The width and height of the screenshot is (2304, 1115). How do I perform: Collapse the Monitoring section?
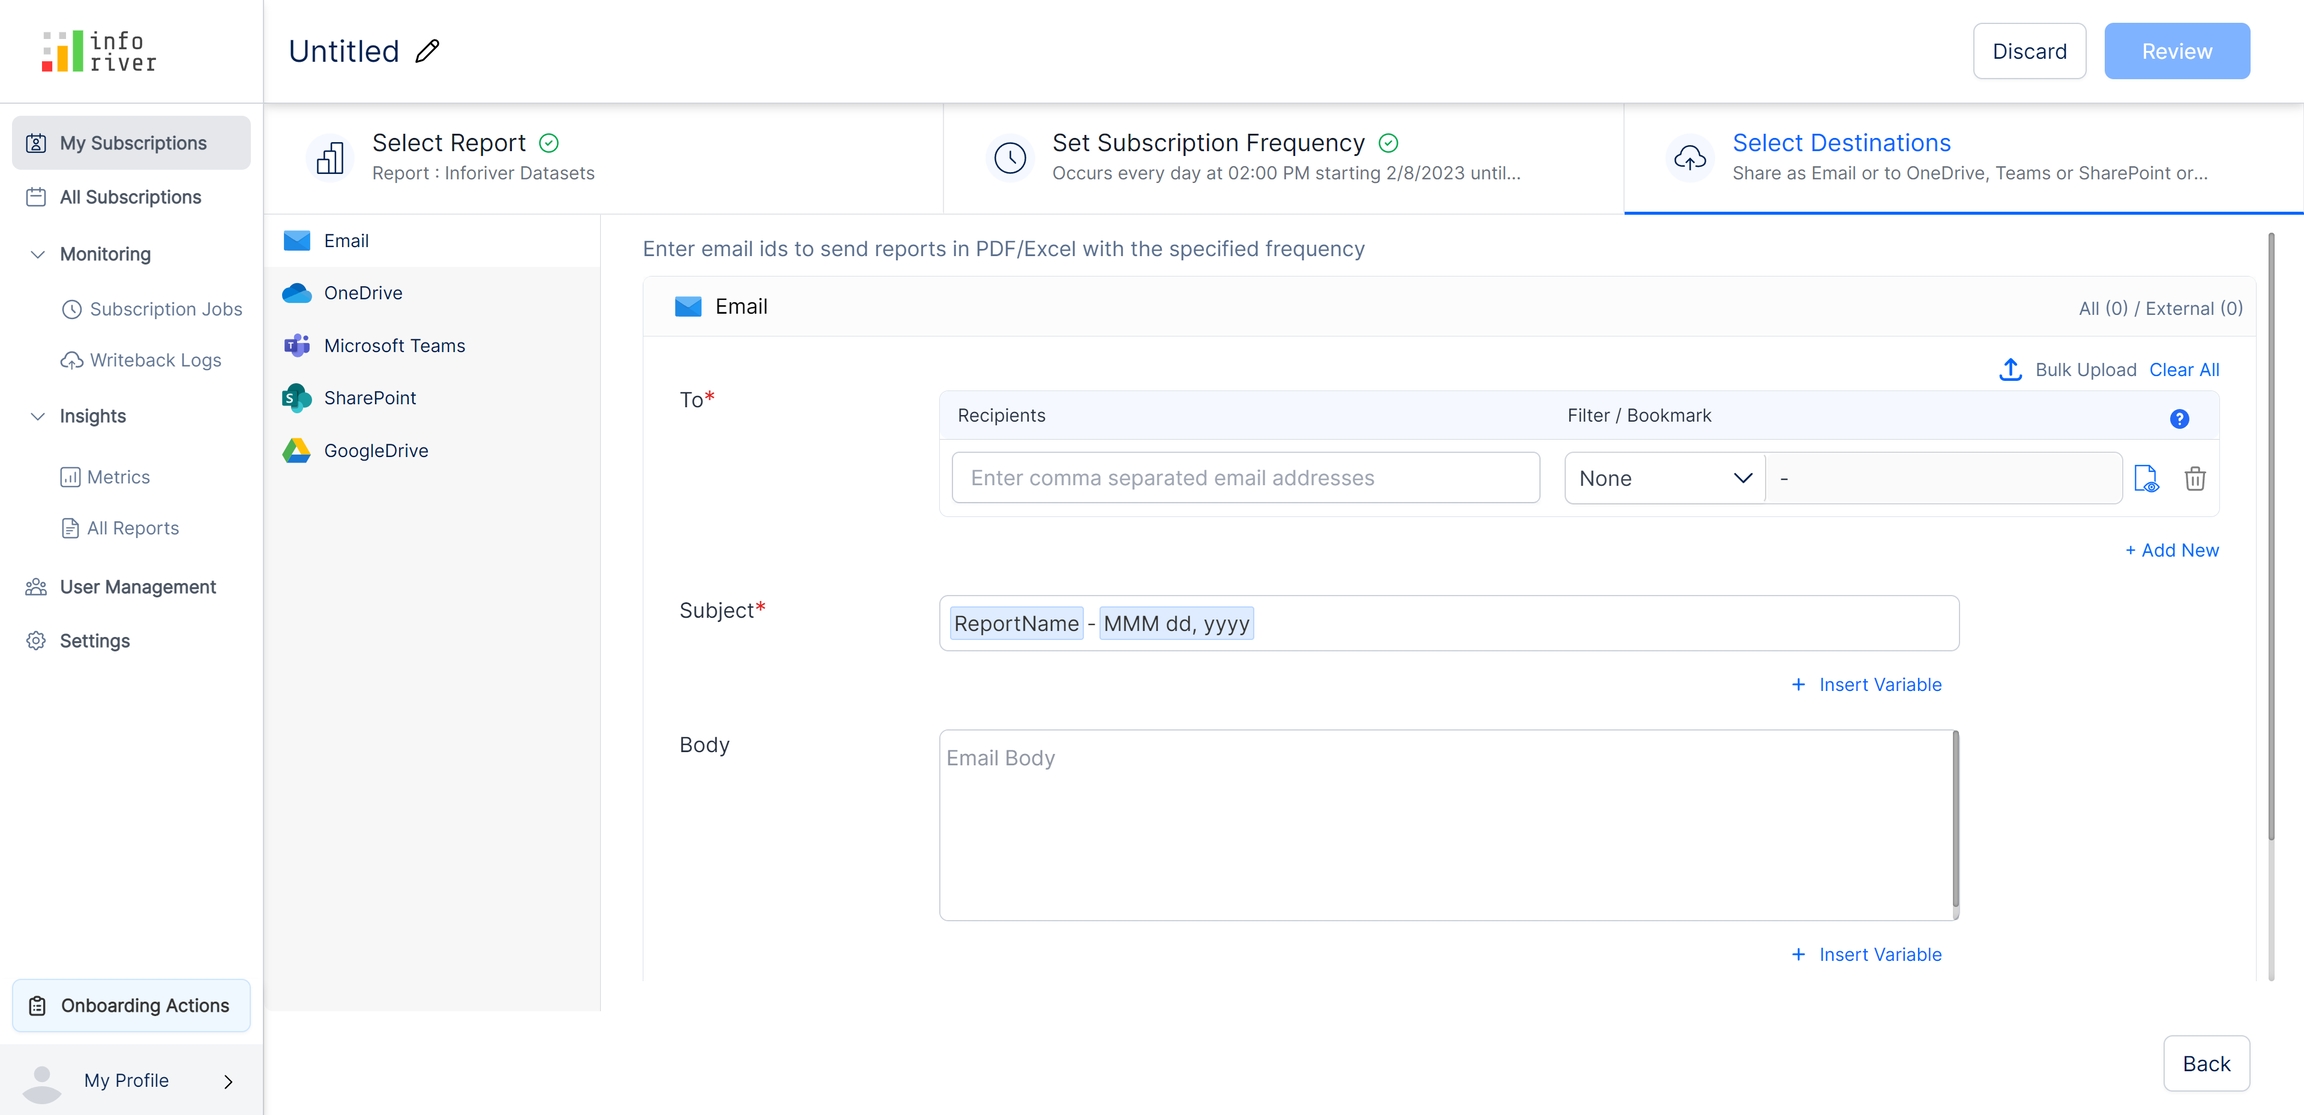click(38, 254)
